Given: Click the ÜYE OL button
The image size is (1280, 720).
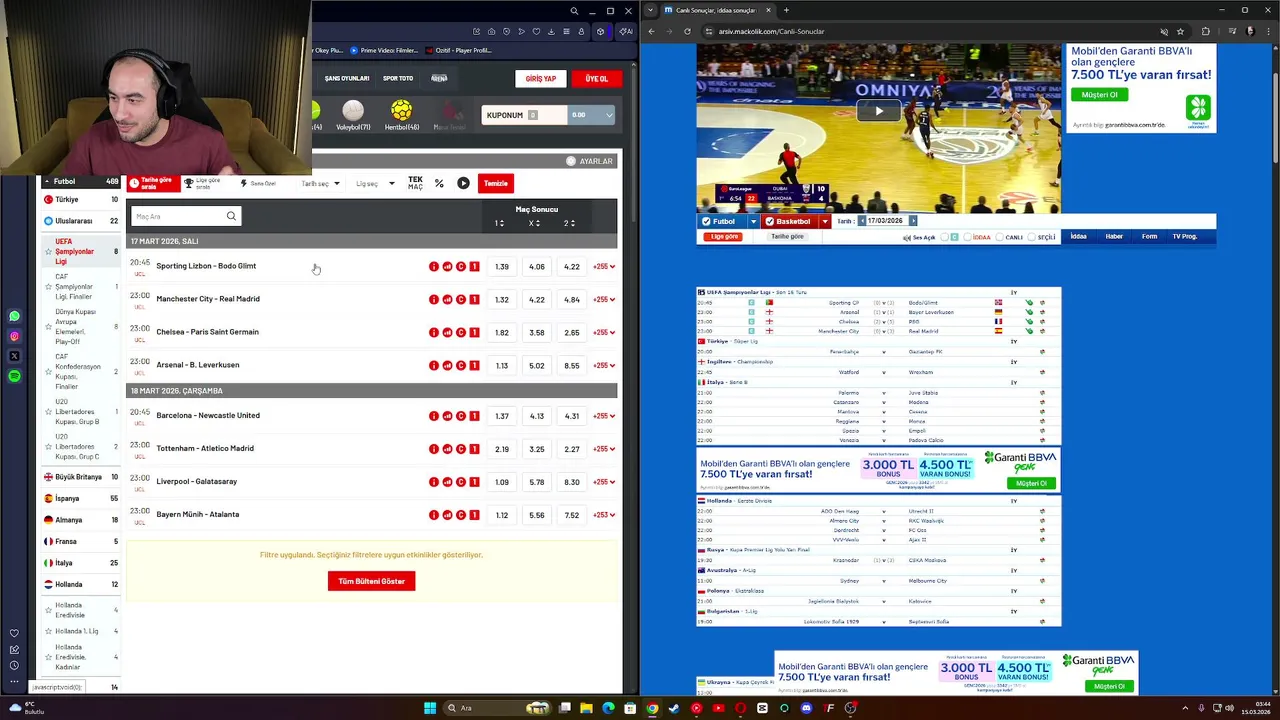Looking at the screenshot, I should [597, 78].
